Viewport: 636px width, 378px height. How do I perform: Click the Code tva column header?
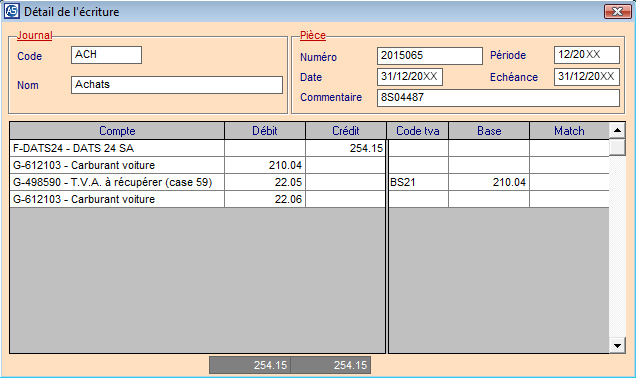[x=418, y=131]
